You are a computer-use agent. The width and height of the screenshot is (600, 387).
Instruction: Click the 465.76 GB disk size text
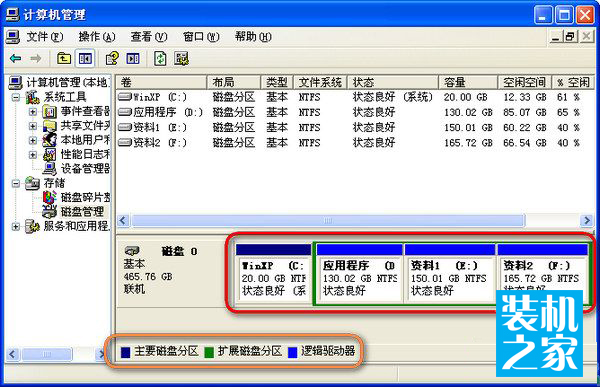pyautogui.click(x=148, y=276)
